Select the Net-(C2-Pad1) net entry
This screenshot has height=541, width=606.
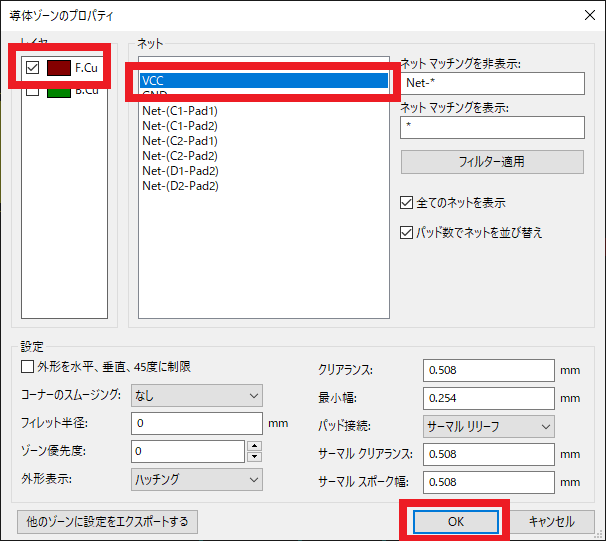click(180, 140)
